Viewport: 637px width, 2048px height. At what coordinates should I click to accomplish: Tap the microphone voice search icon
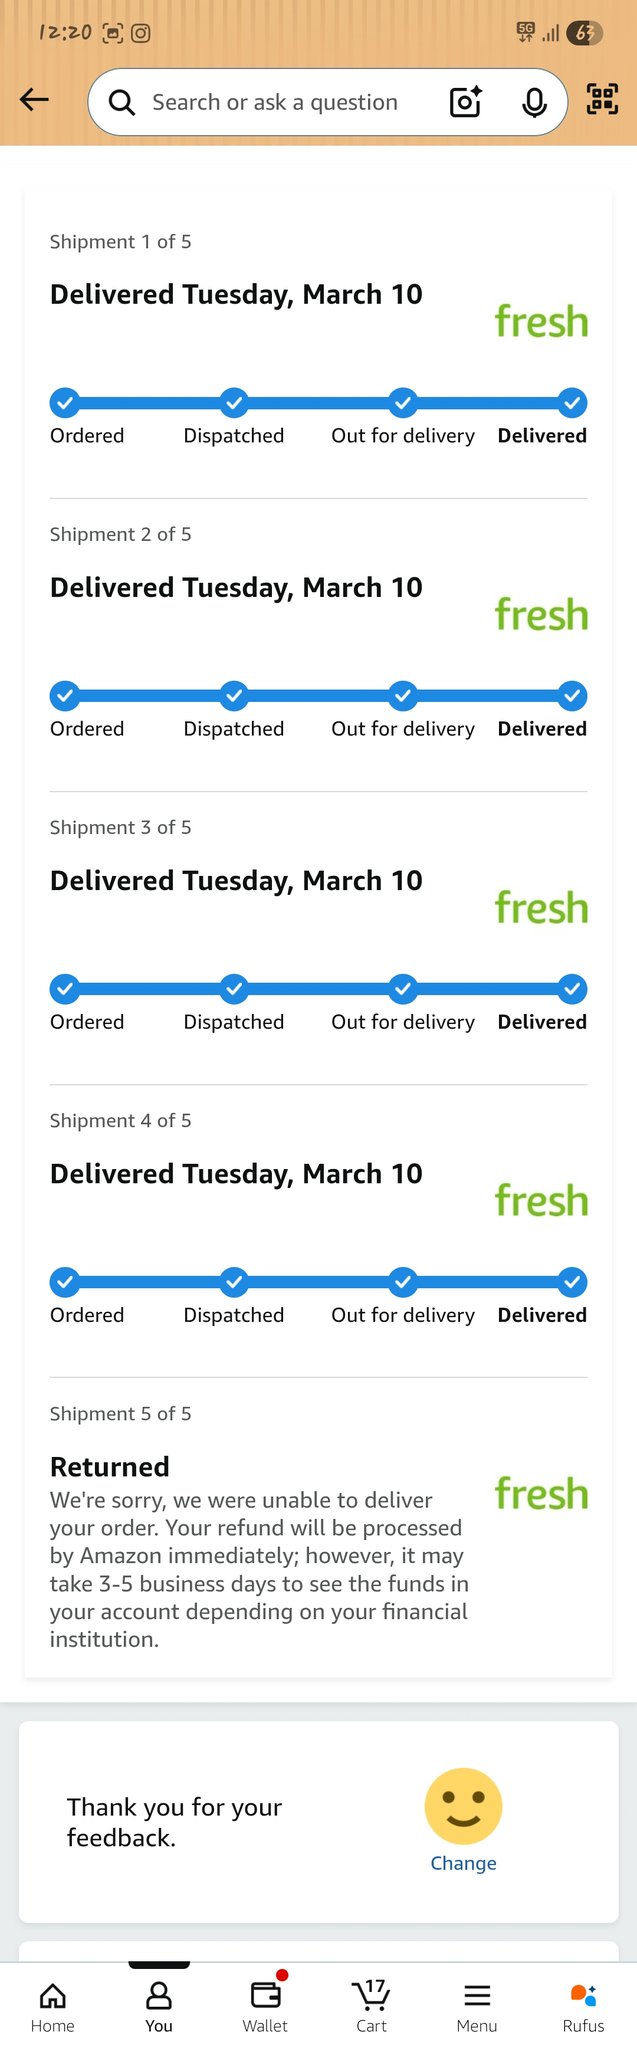534,102
